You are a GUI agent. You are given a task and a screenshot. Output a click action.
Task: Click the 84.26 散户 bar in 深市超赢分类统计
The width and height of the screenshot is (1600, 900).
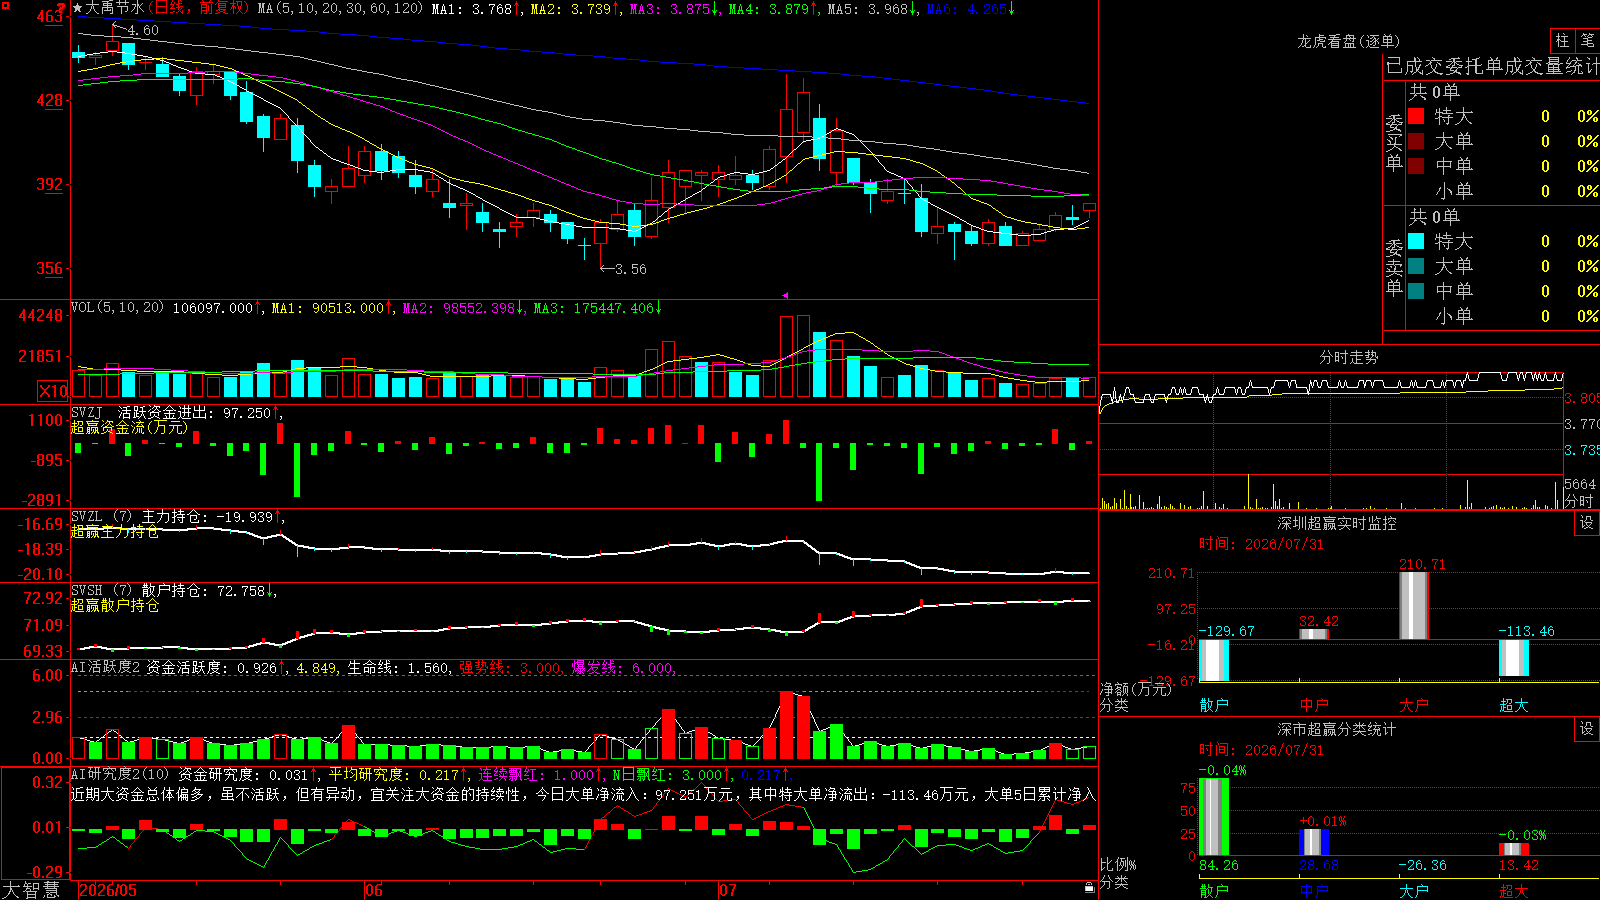pyautogui.click(x=1214, y=817)
